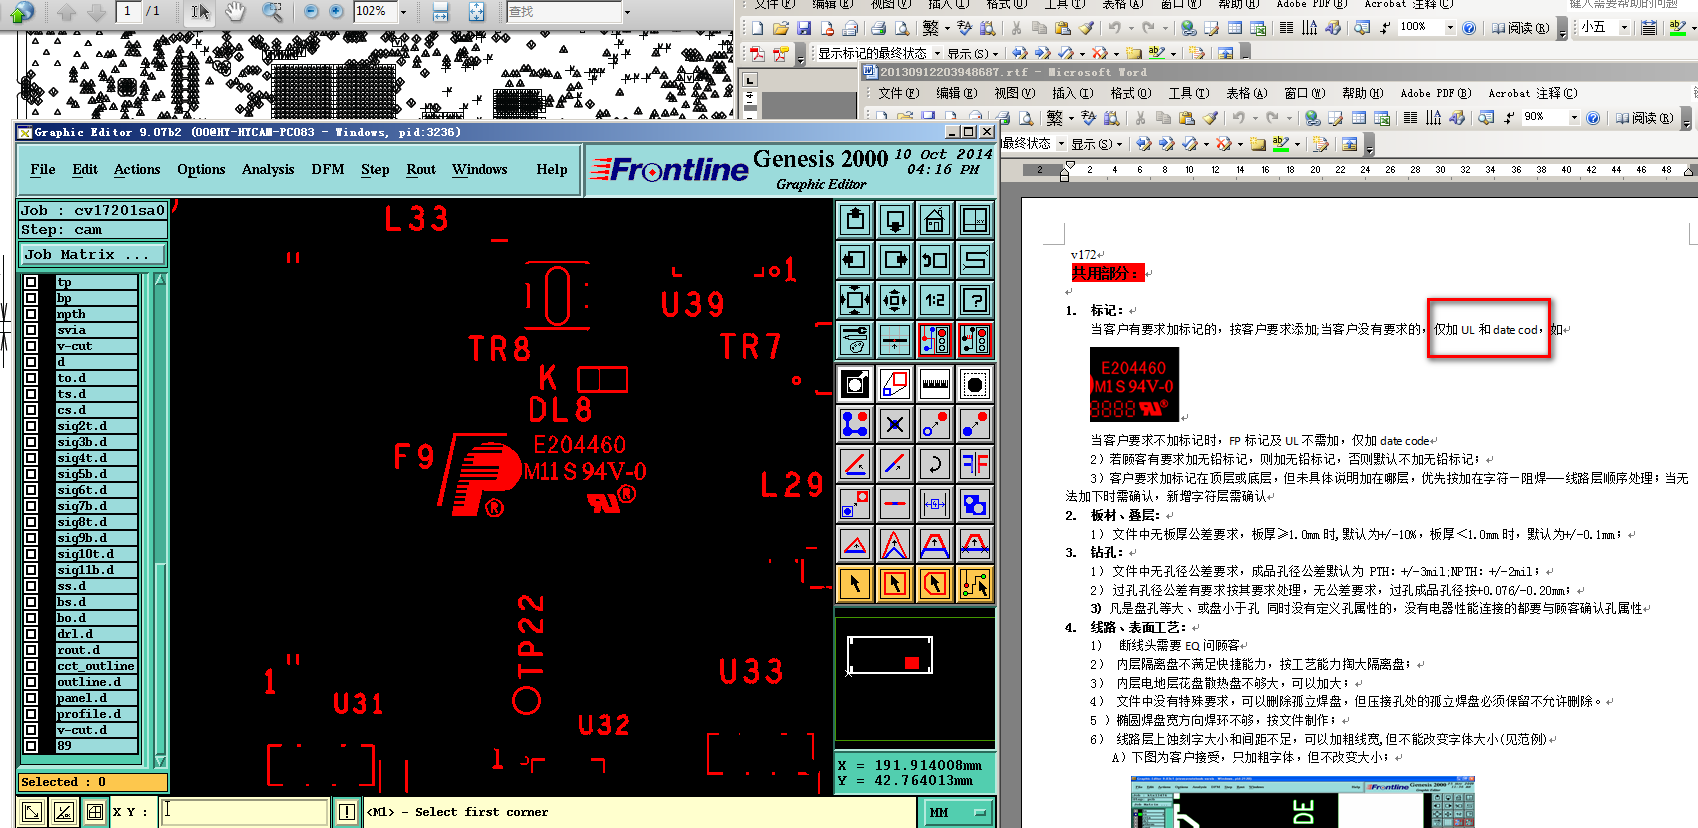
Task: Open the 显示(S) dropdown in front Word window
Action: pos(1097,144)
